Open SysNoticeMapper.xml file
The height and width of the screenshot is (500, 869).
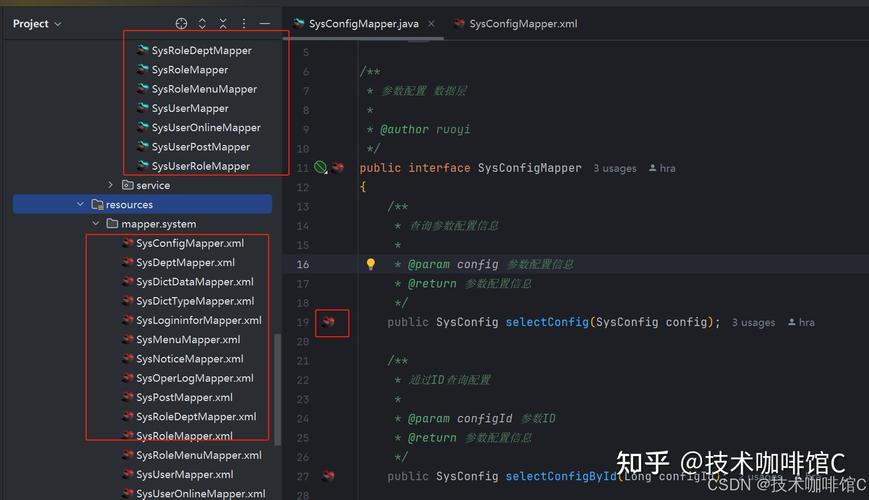[190, 359]
